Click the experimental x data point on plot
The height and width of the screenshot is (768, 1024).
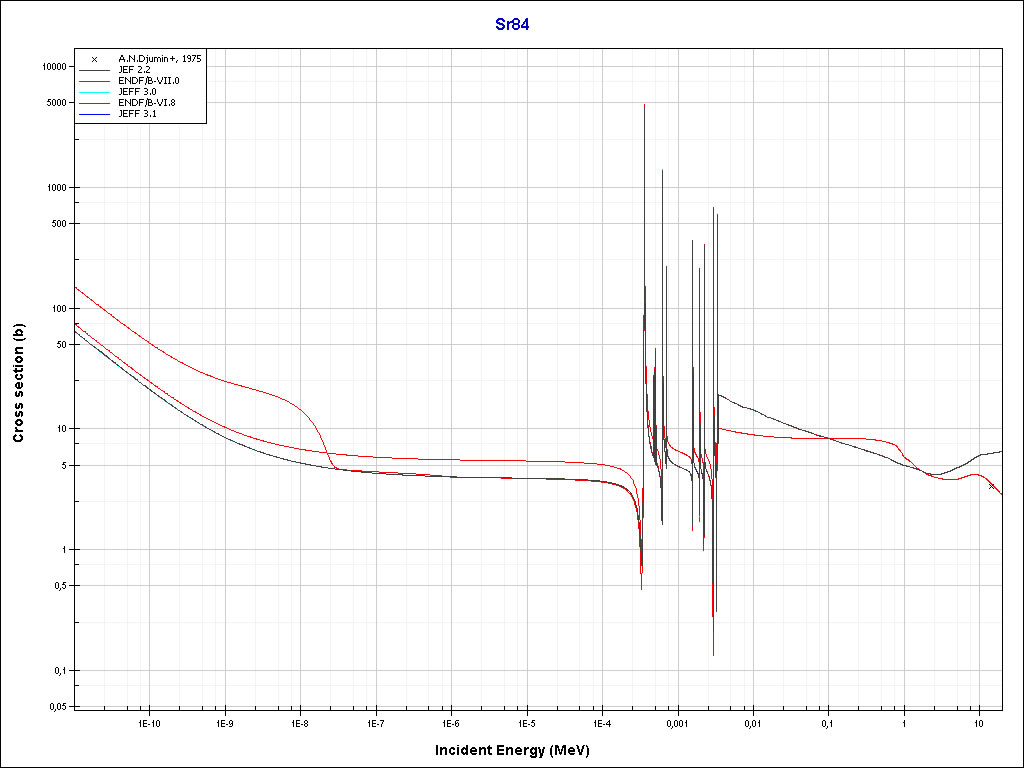tap(991, 486)
